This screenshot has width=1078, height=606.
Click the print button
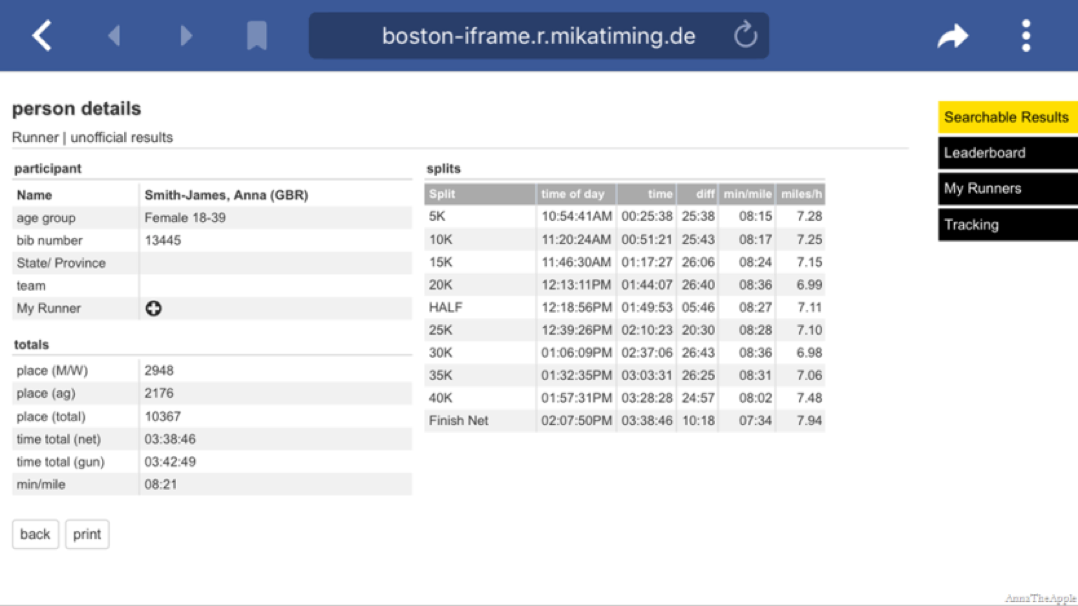pyautogui.click(x=87, y=534)
